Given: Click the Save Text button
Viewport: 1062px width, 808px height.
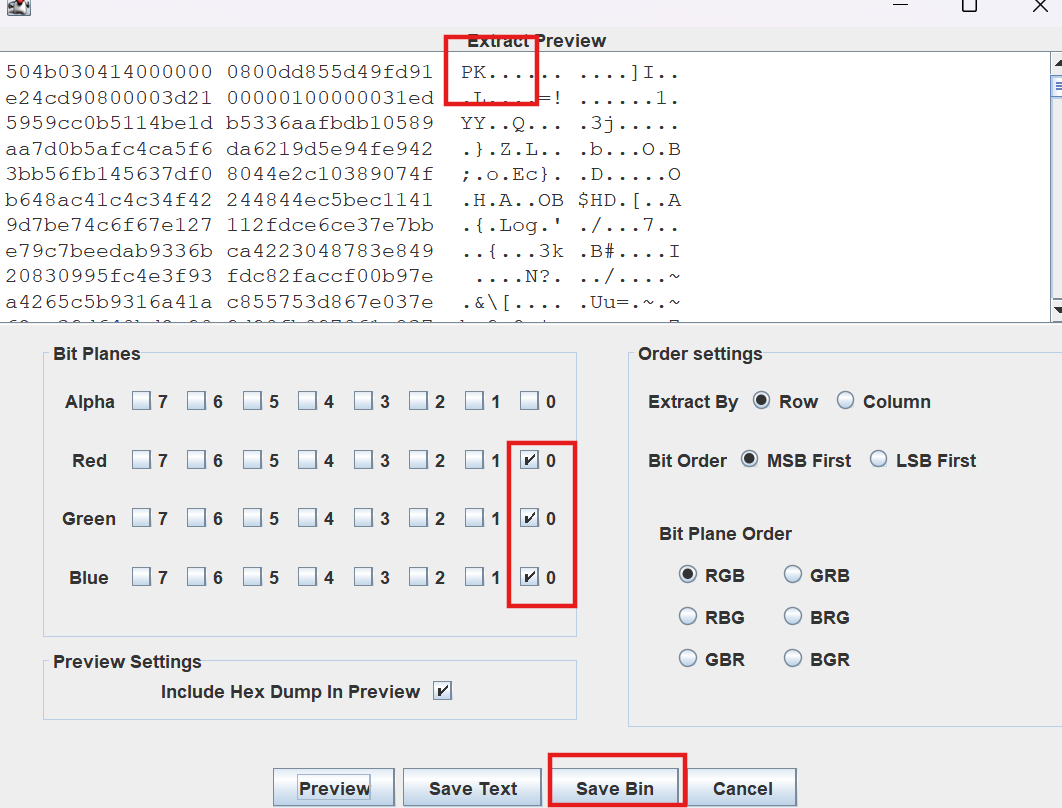Looking at the screenshot, I should (x=473, y=788).
